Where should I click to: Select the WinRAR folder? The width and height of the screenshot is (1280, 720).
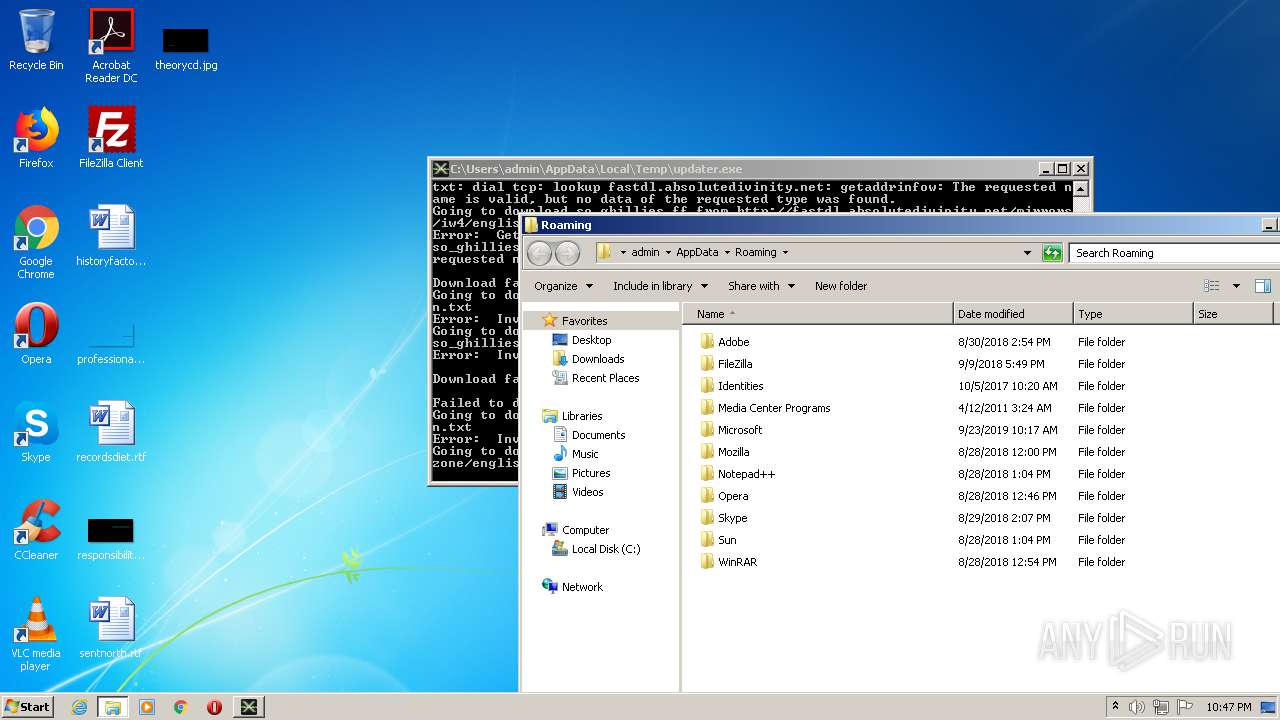[737, 562]
